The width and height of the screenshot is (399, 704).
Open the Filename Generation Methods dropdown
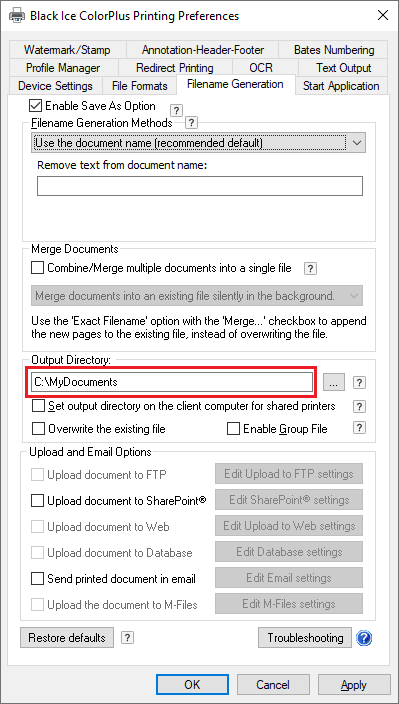[x=199, y=143]
